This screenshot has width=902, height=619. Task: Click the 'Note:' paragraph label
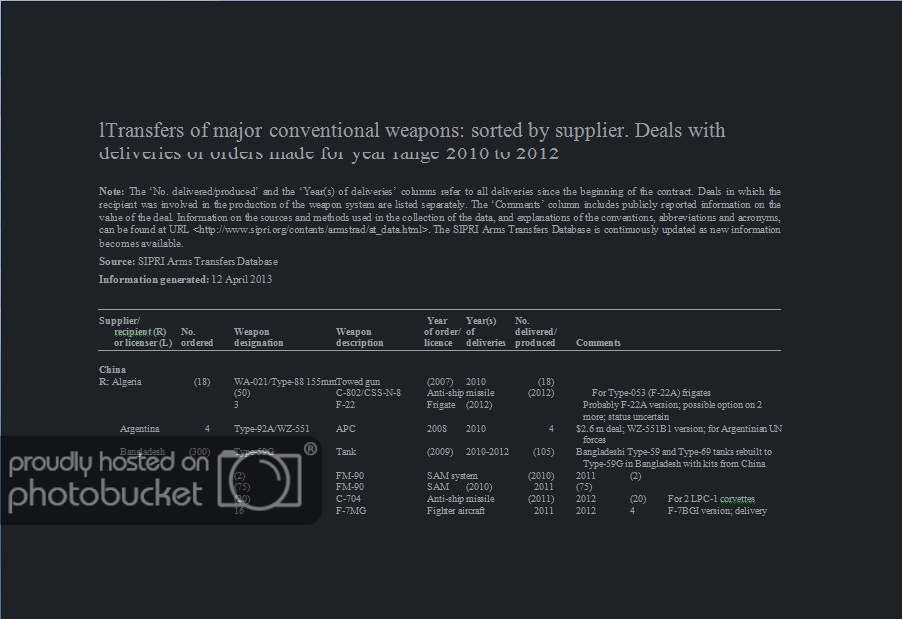pyautogui.click(x=112, y=192)
